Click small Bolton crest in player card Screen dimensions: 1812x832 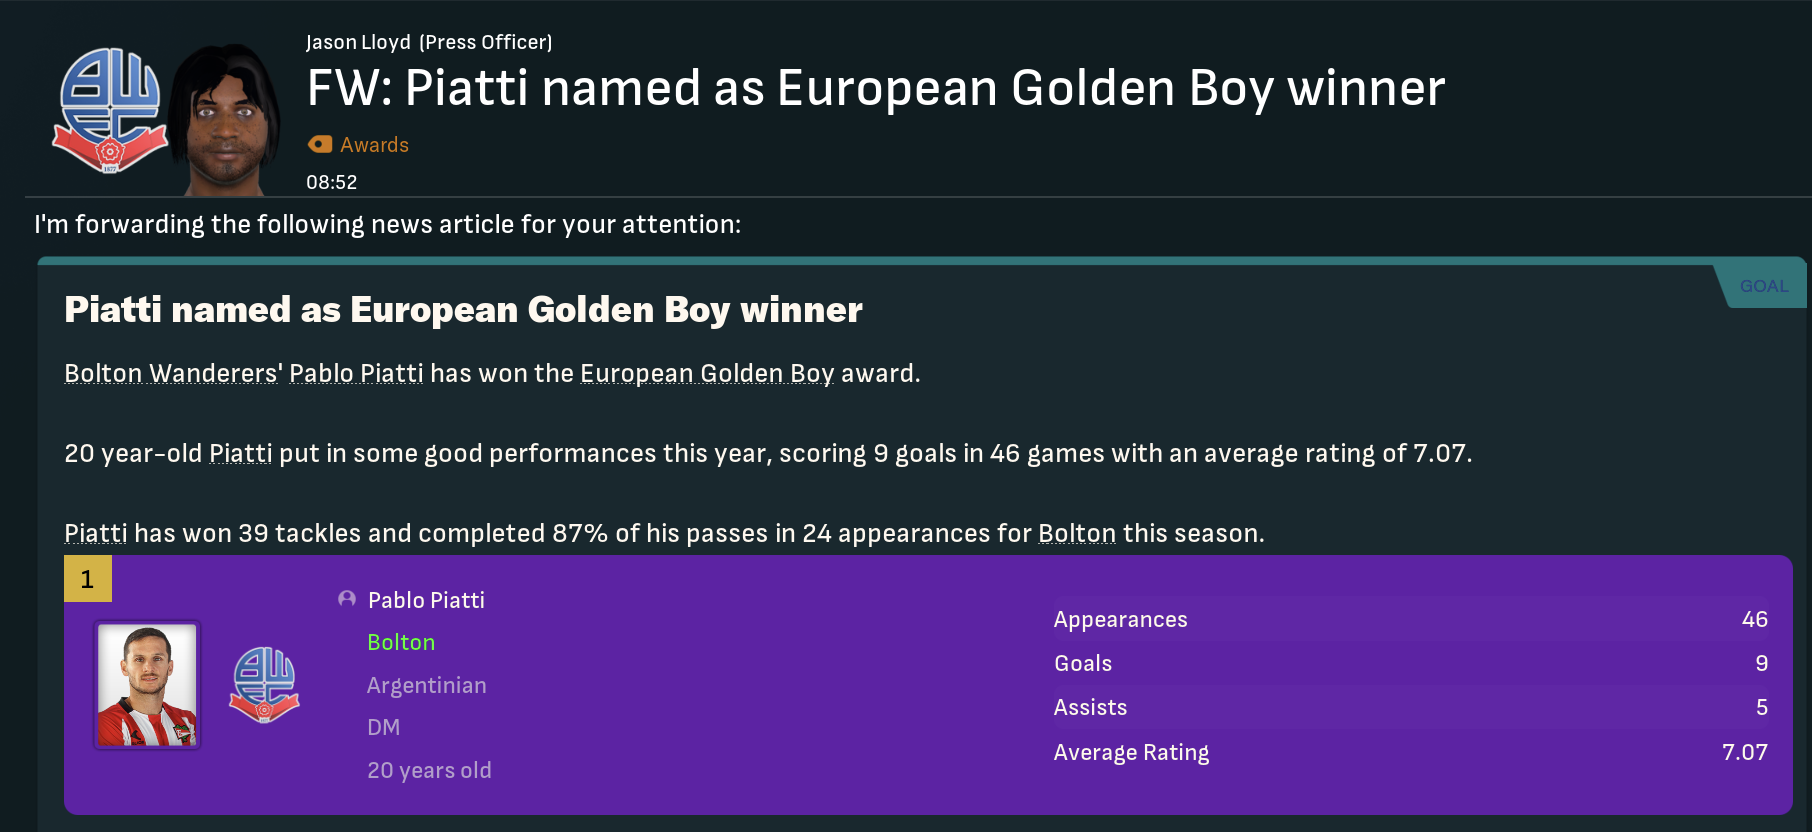click(264, 685)
